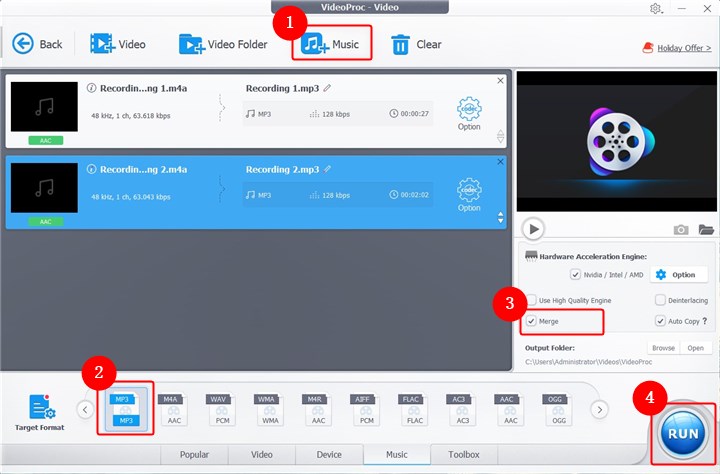Add audio with the Music button
Viewport: 720px width, 474px height.
[330, 44]
